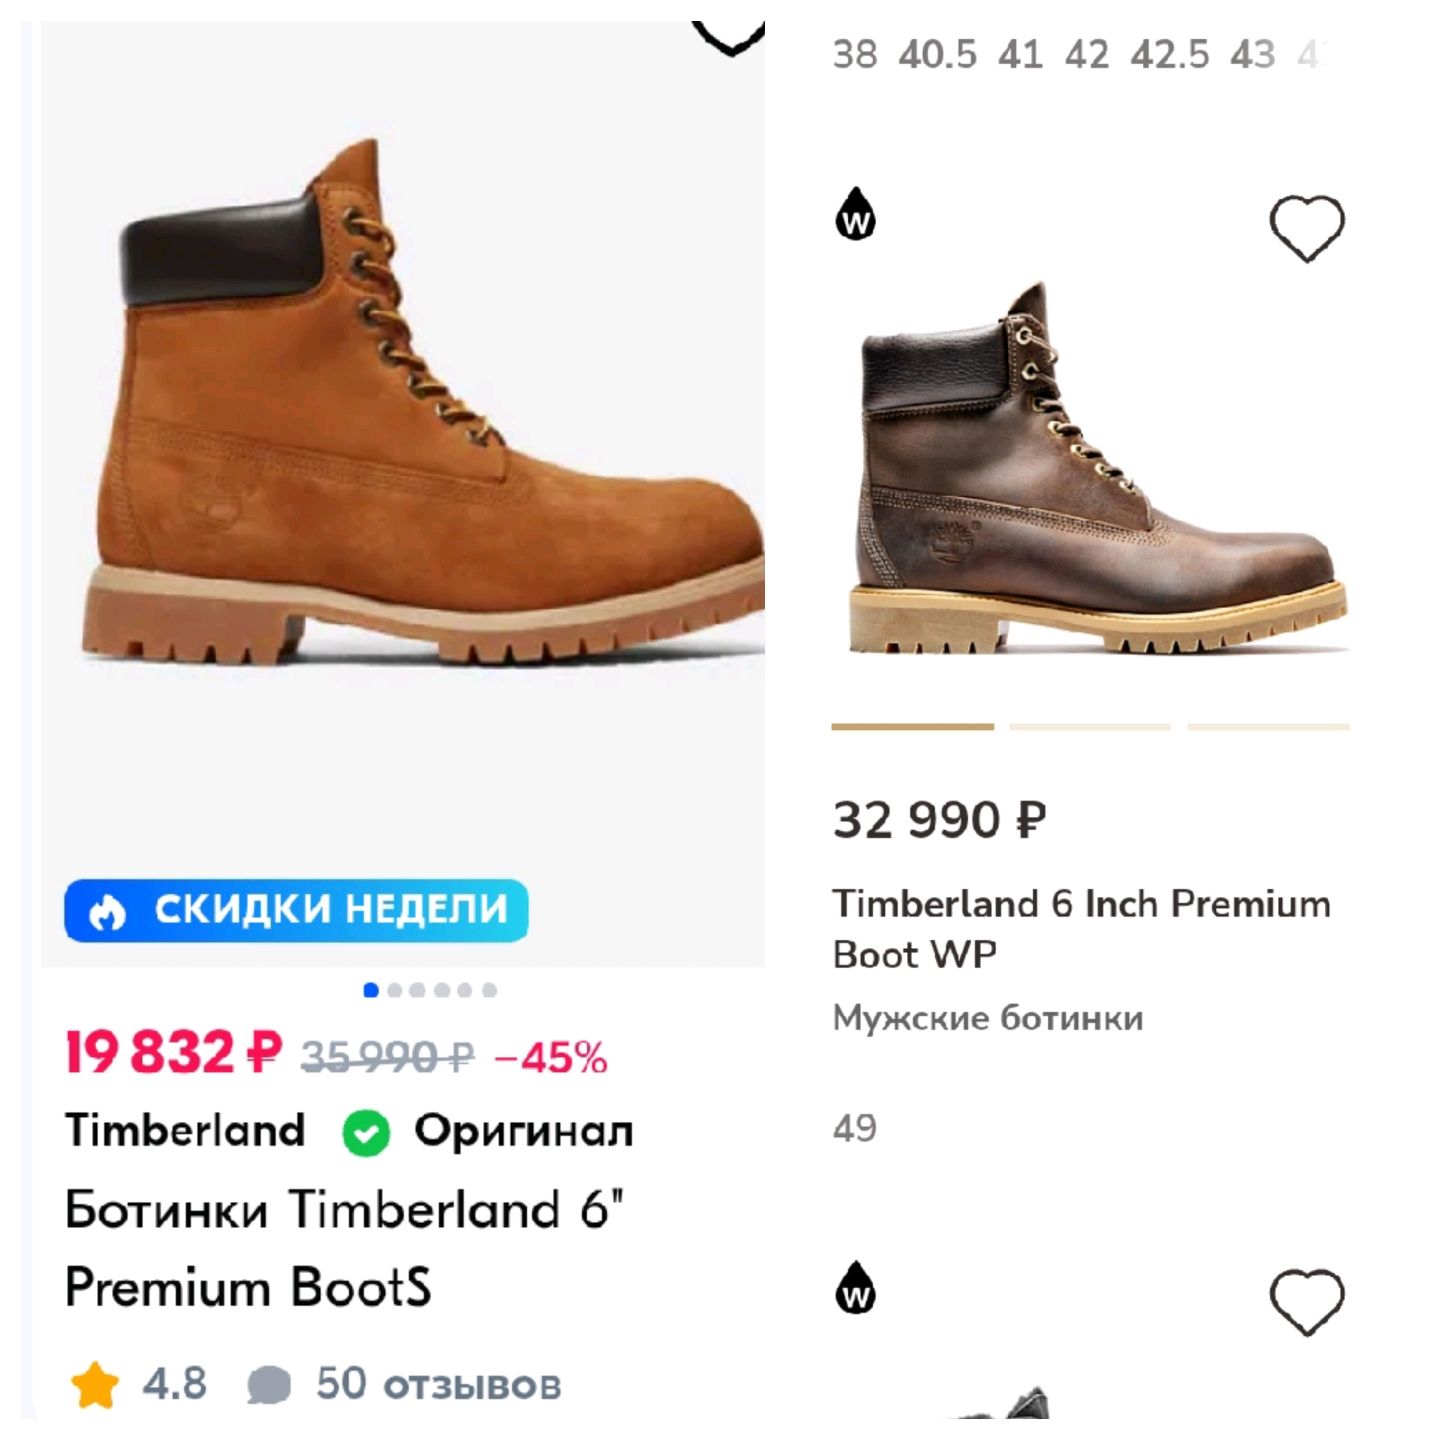Screen dimensions: 1440x1440
Task: Select size 40.5
Action: 937,54
